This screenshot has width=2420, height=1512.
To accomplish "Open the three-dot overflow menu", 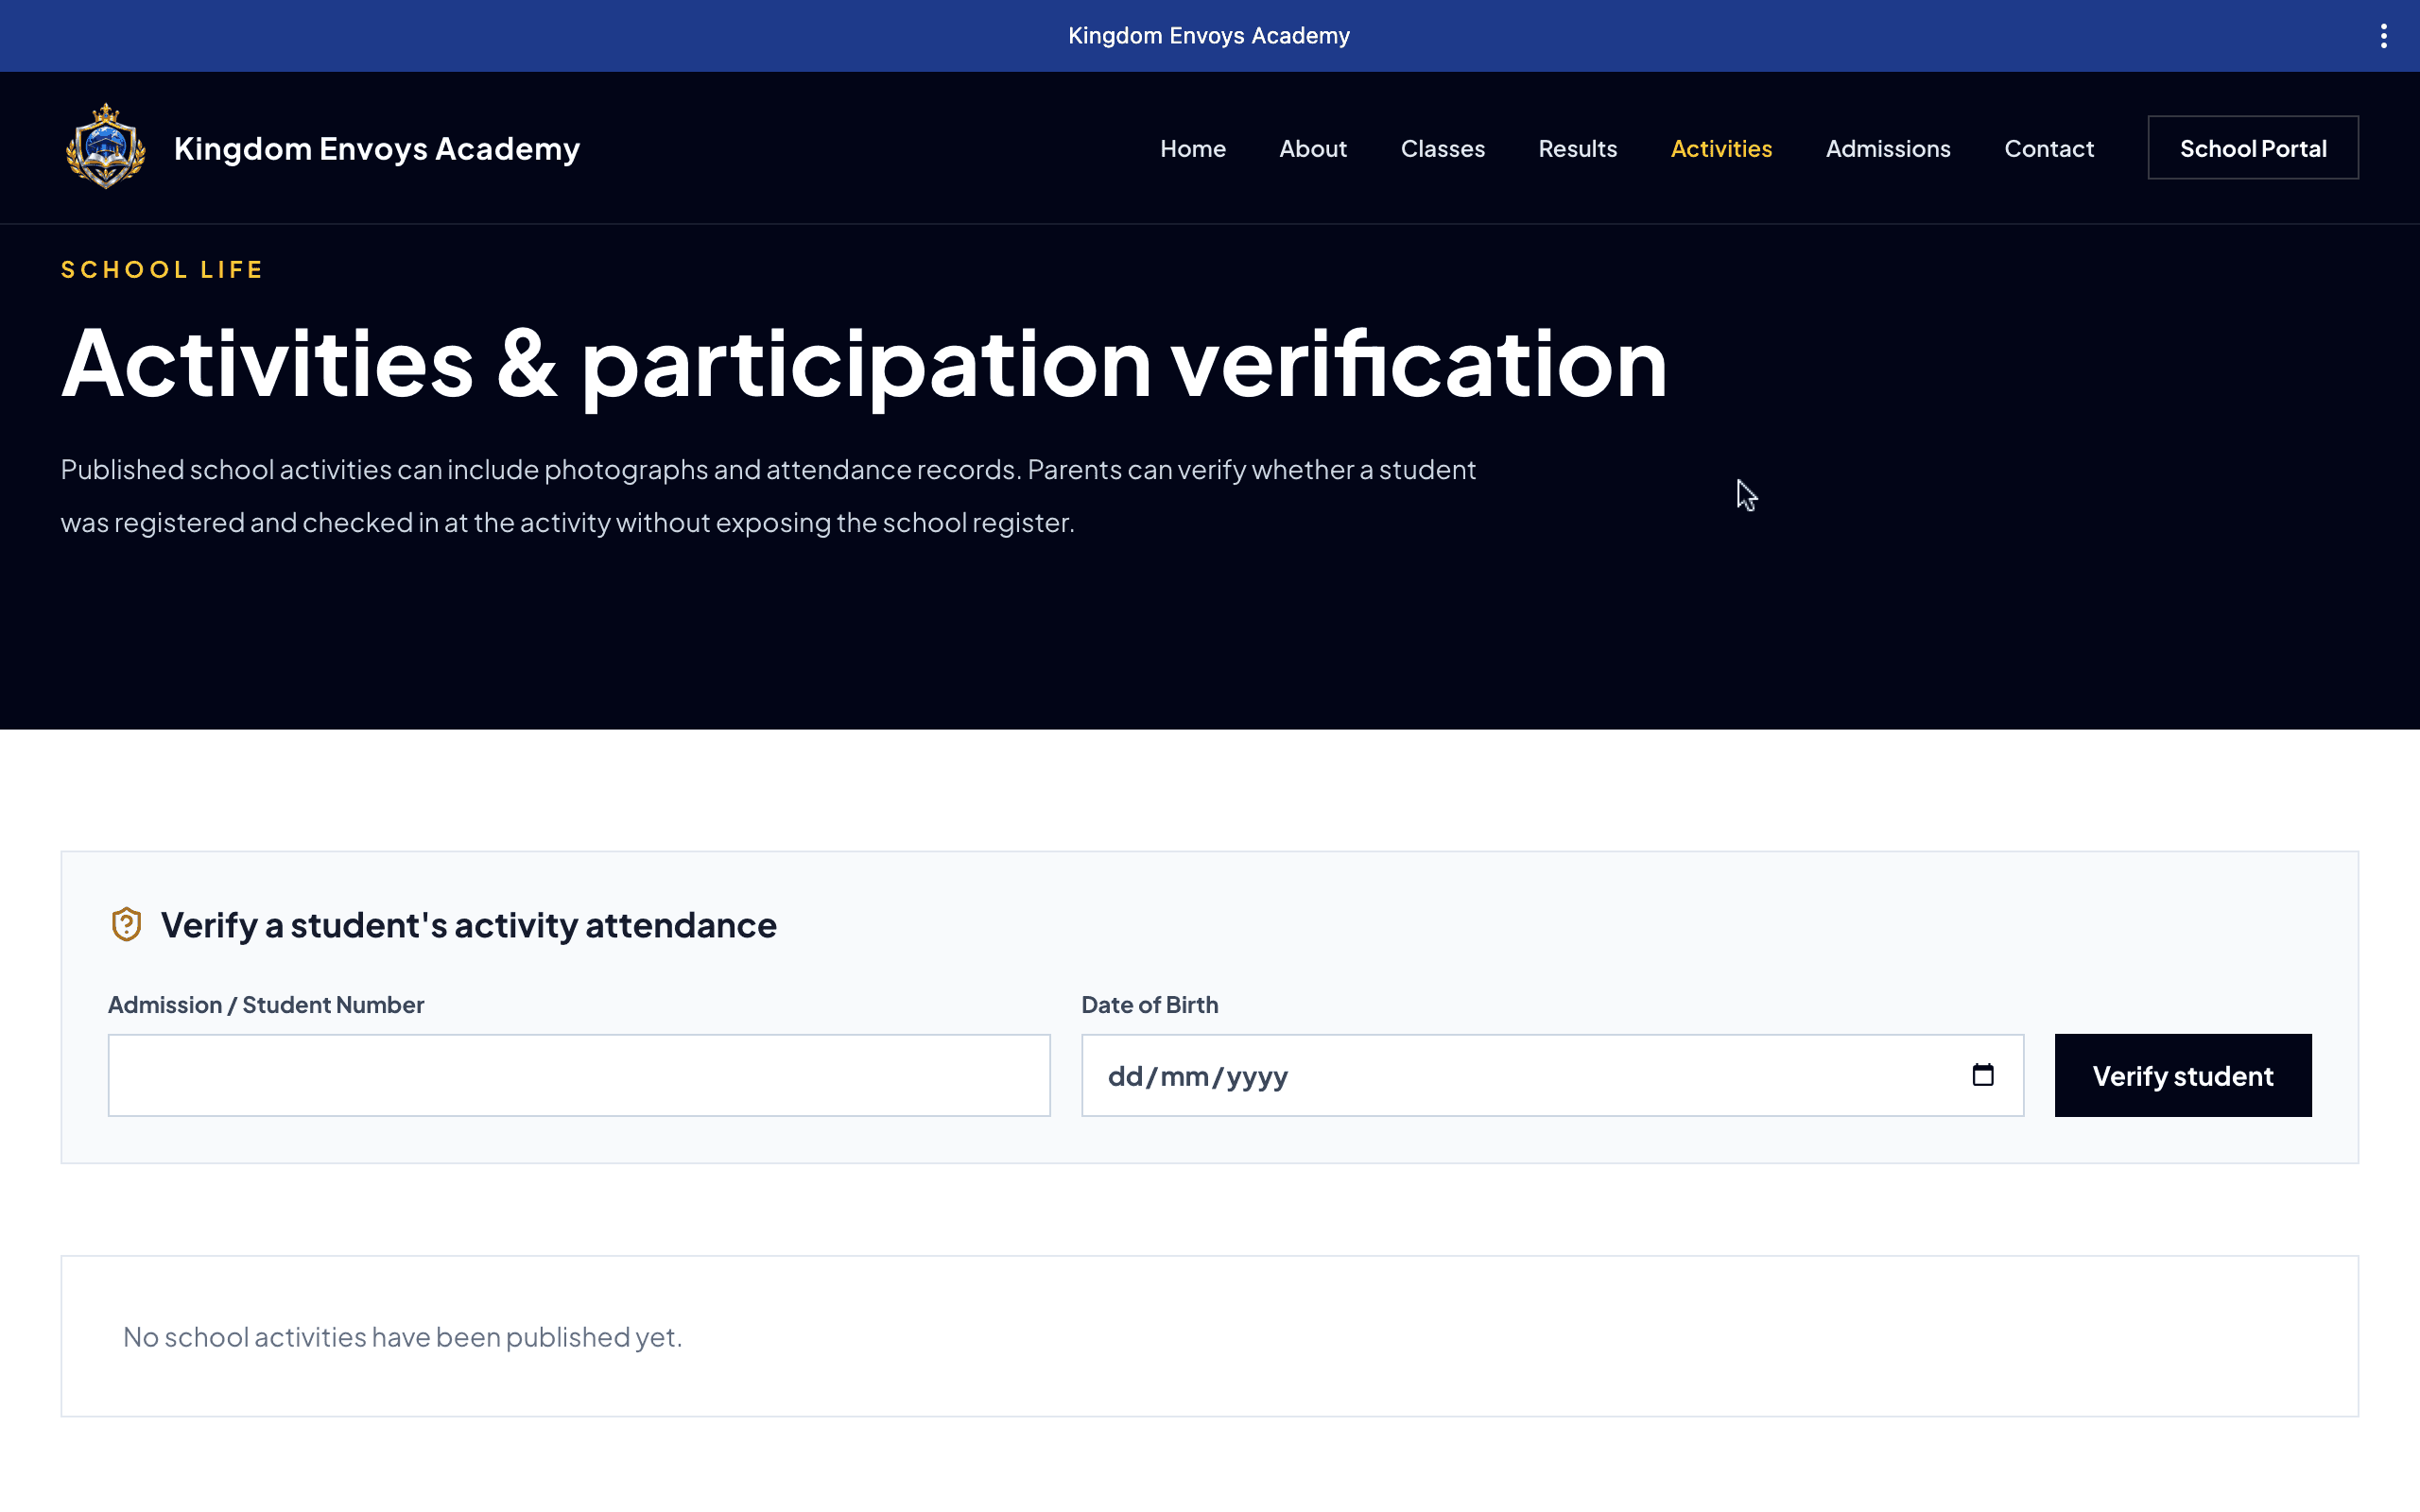I will (2383, 36).
